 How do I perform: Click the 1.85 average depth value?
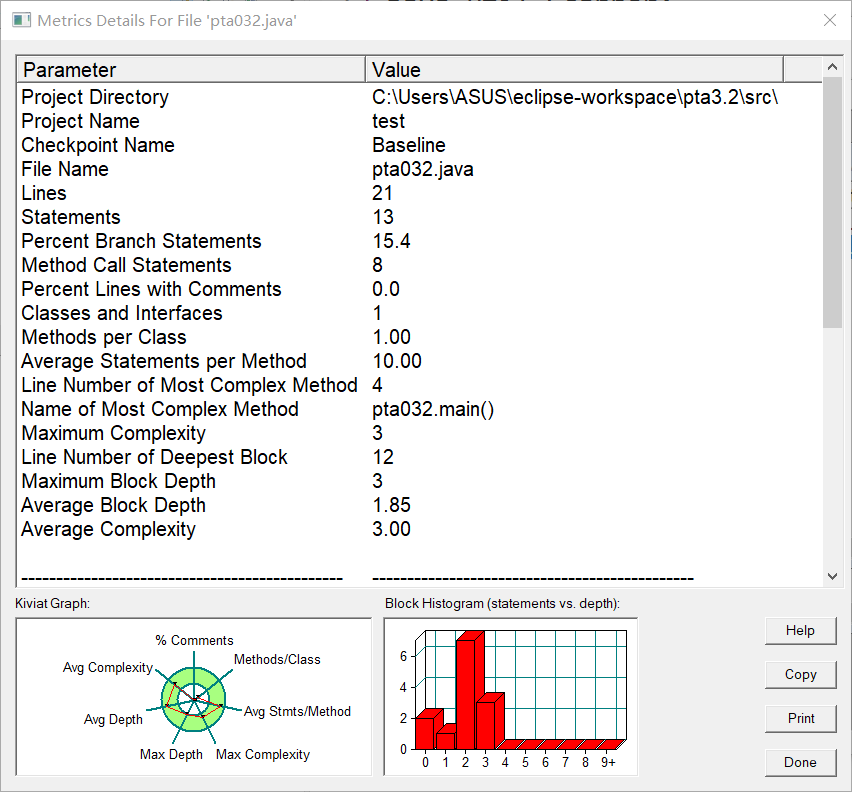tap(391, 505)
